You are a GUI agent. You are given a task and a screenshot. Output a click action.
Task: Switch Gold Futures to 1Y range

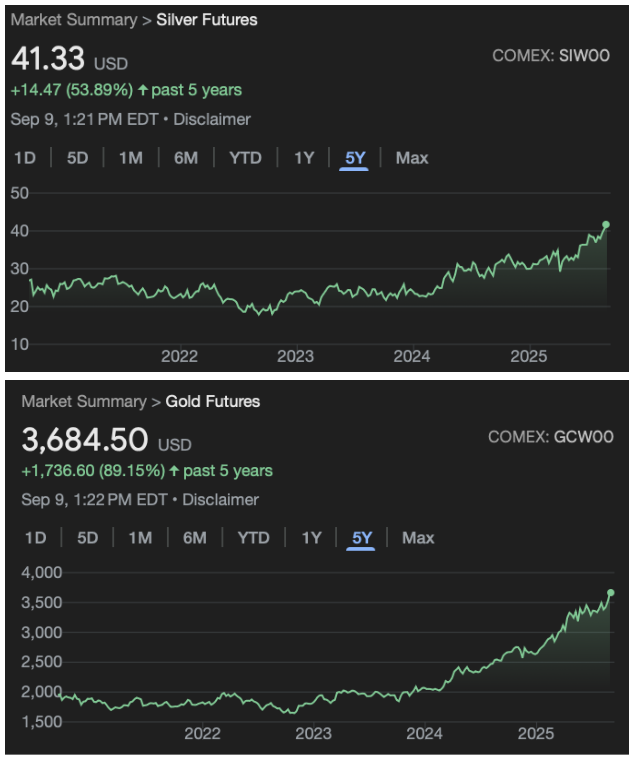(x=311, y=538)
